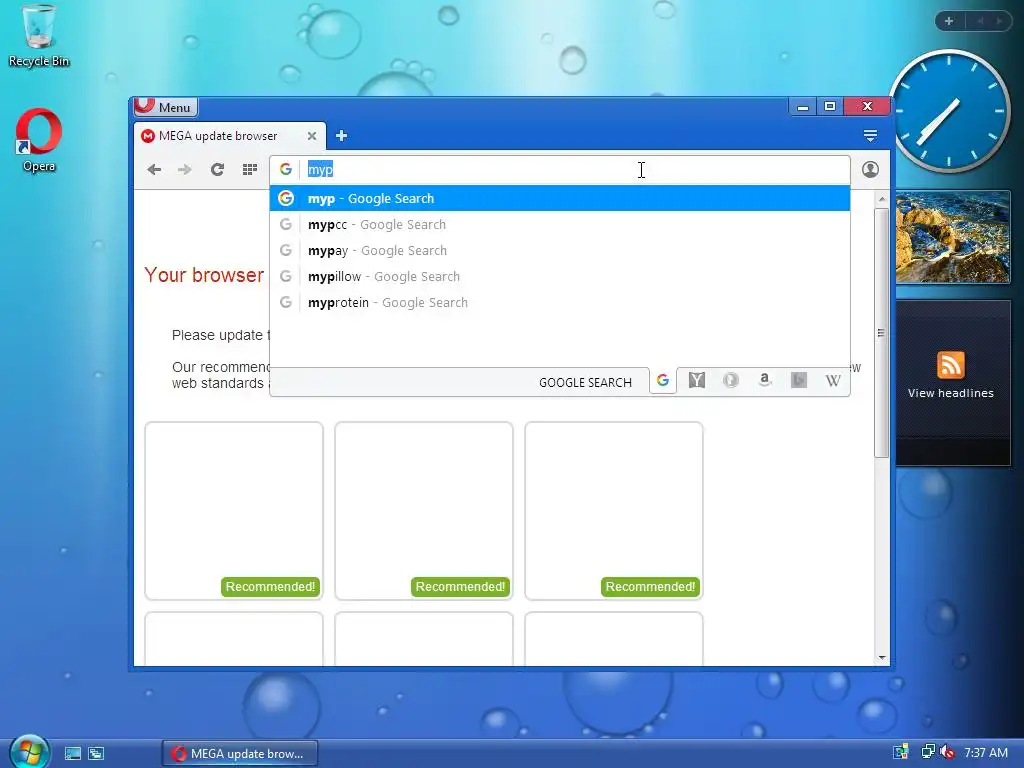Click Switch between windows icon
Image resolution: width=1024 pixels, height=768 pixels.
[x=96, y=754]
